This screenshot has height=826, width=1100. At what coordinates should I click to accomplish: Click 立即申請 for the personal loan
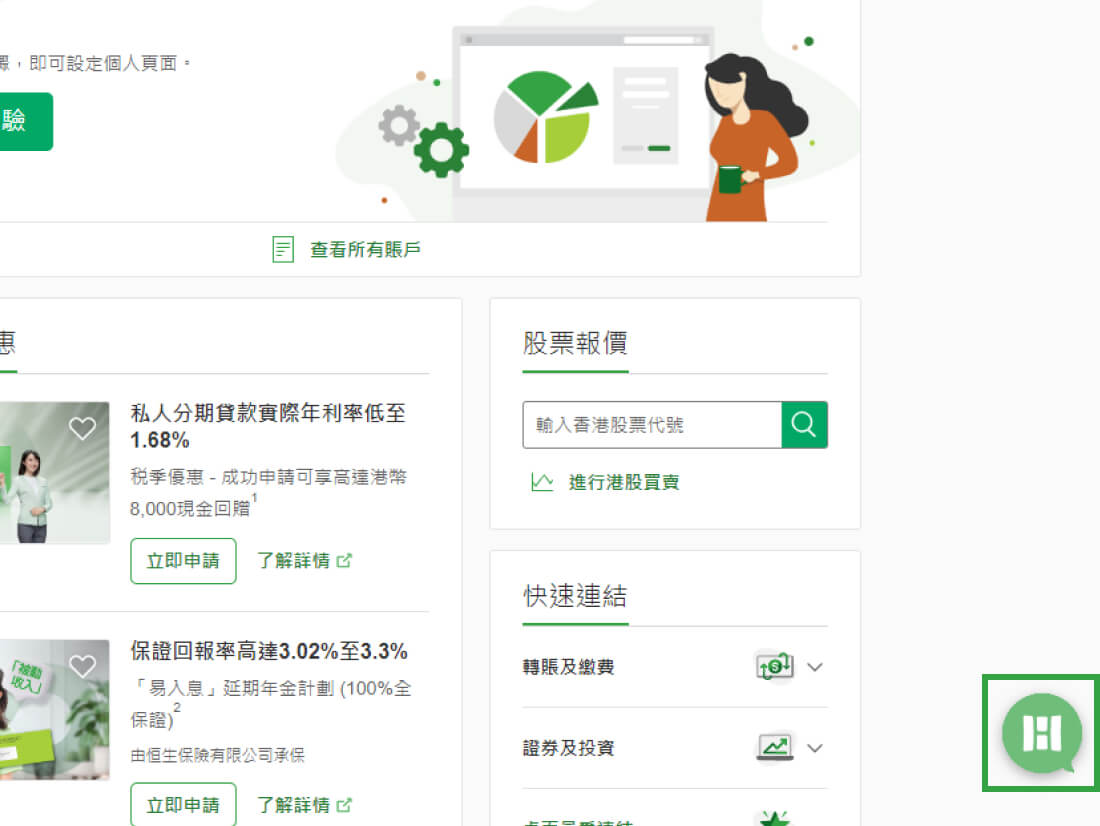183,561
